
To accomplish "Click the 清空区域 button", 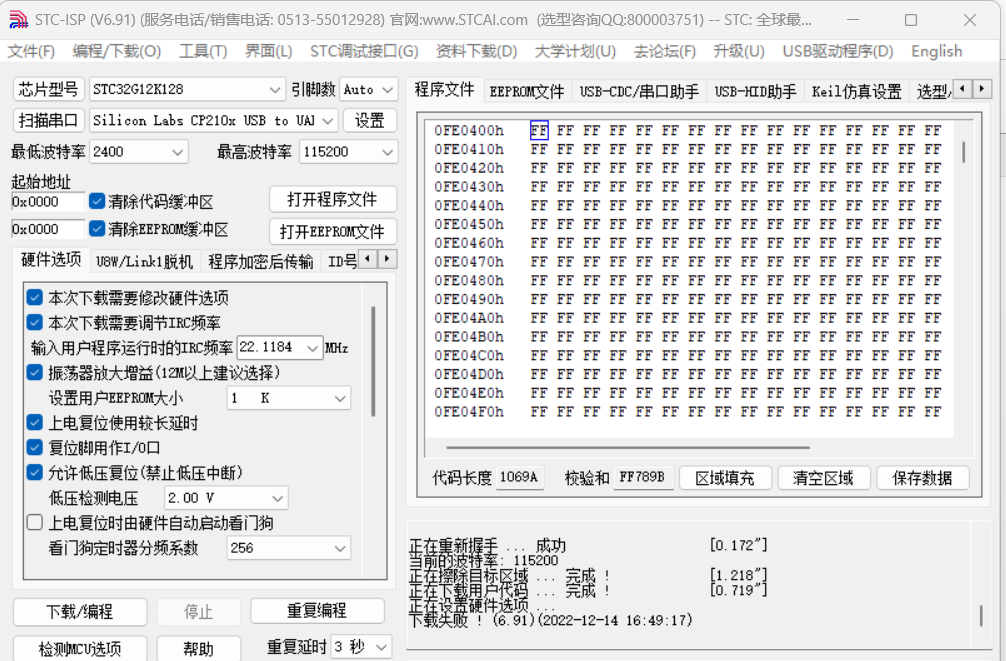I will pos(823,477).
